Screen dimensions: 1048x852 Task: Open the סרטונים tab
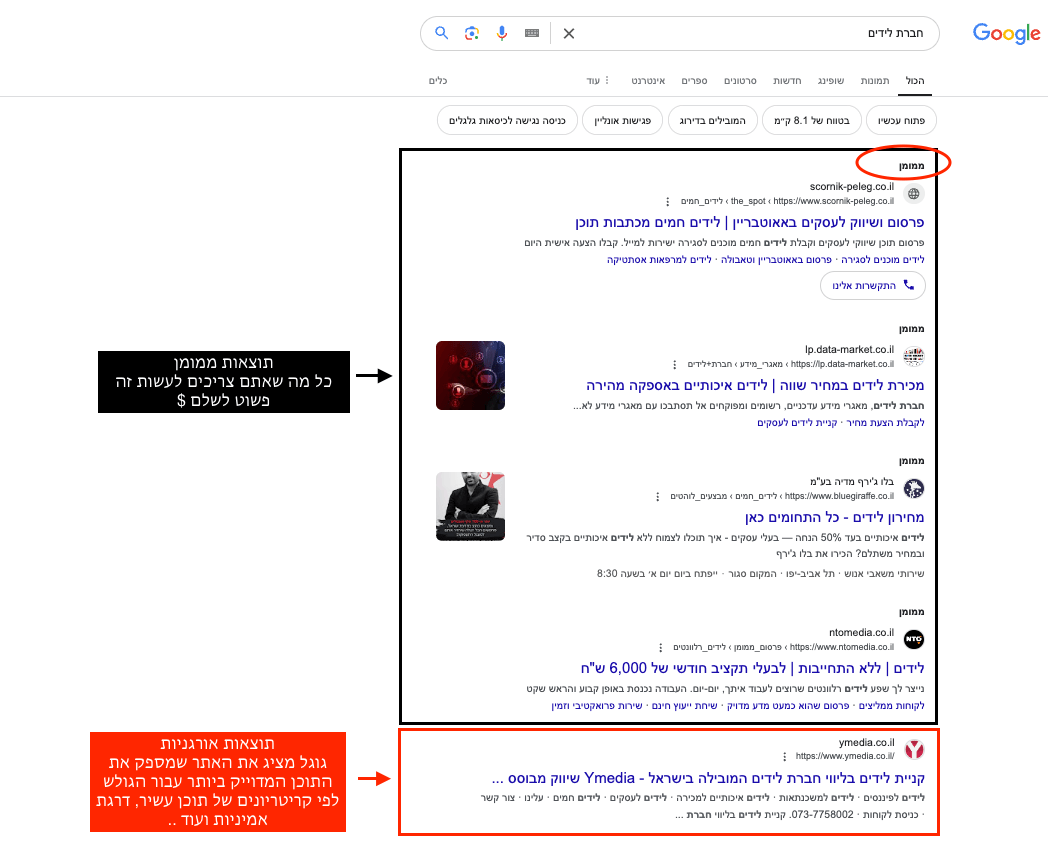741,80
